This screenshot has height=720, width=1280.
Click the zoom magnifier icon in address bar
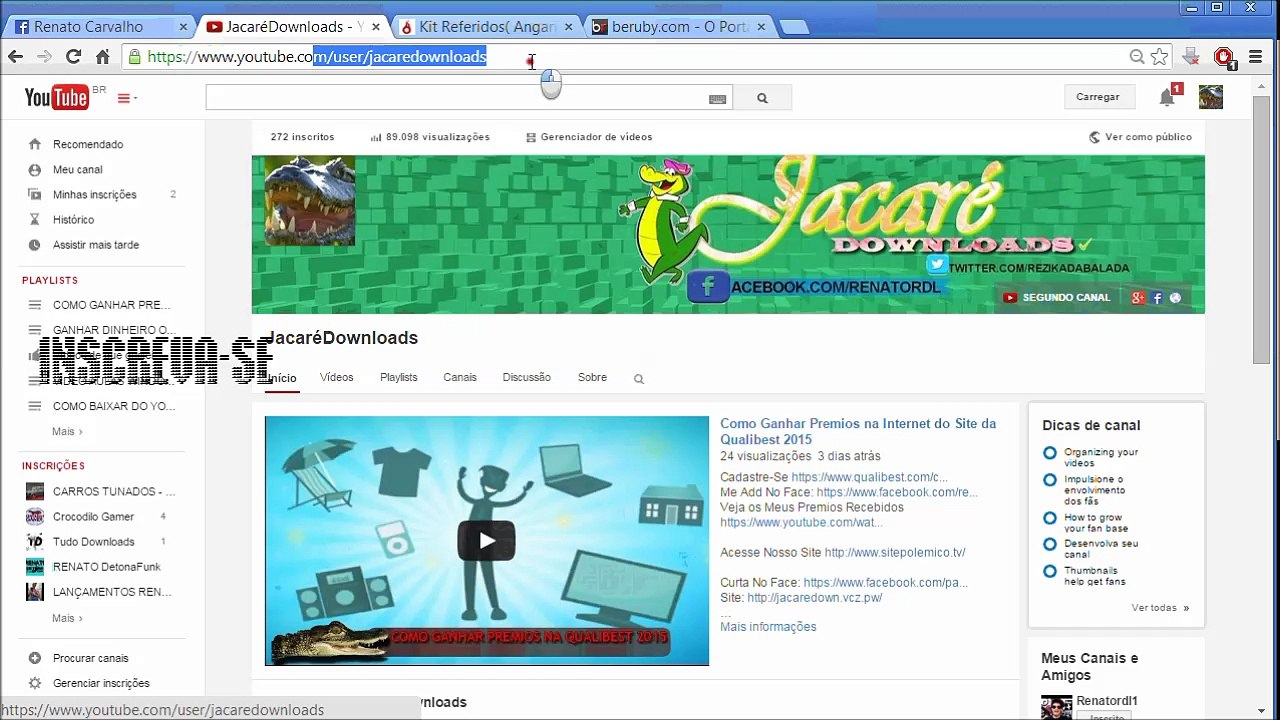[1137, 57]
